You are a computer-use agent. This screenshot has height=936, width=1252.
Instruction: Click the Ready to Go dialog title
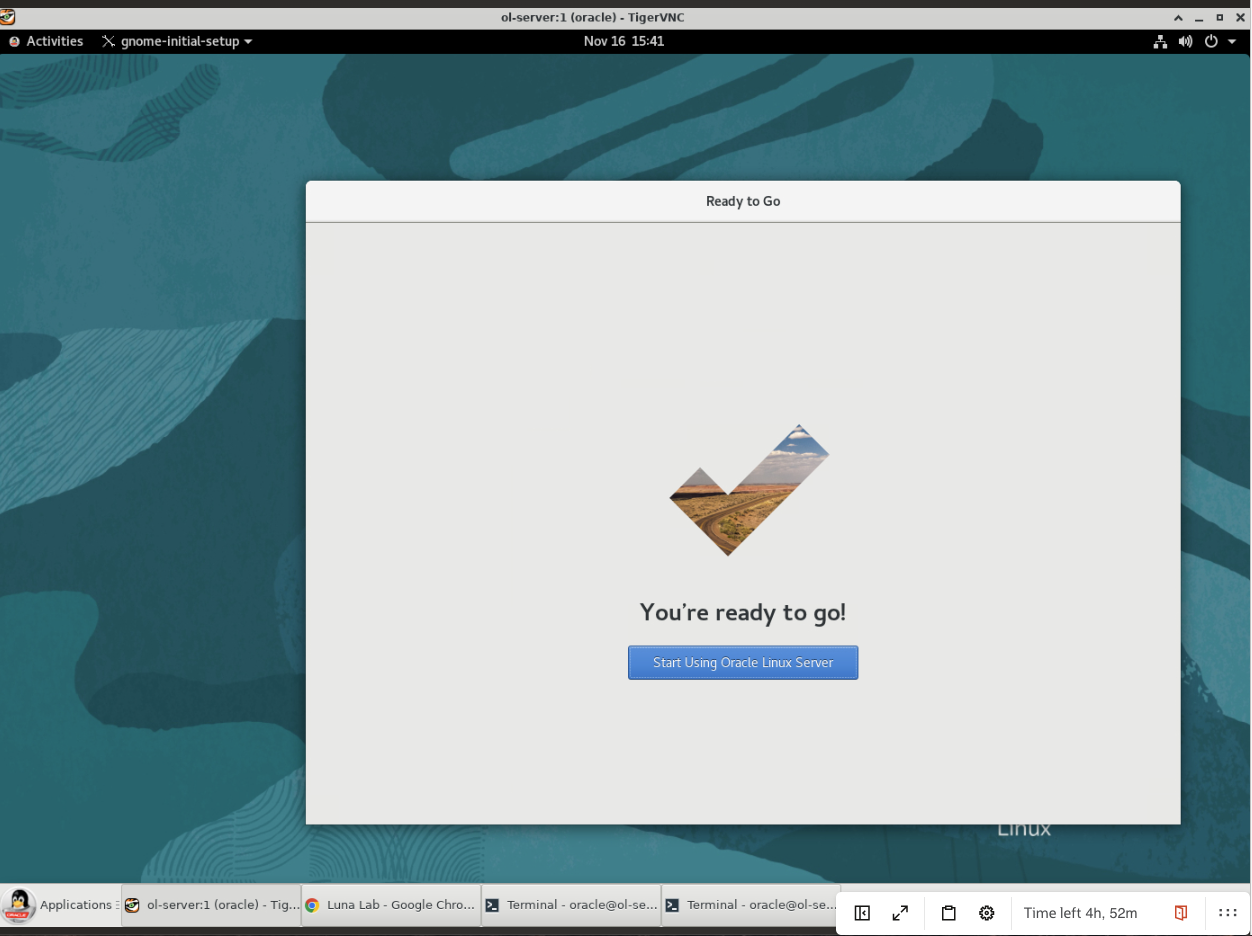point(743,201)
